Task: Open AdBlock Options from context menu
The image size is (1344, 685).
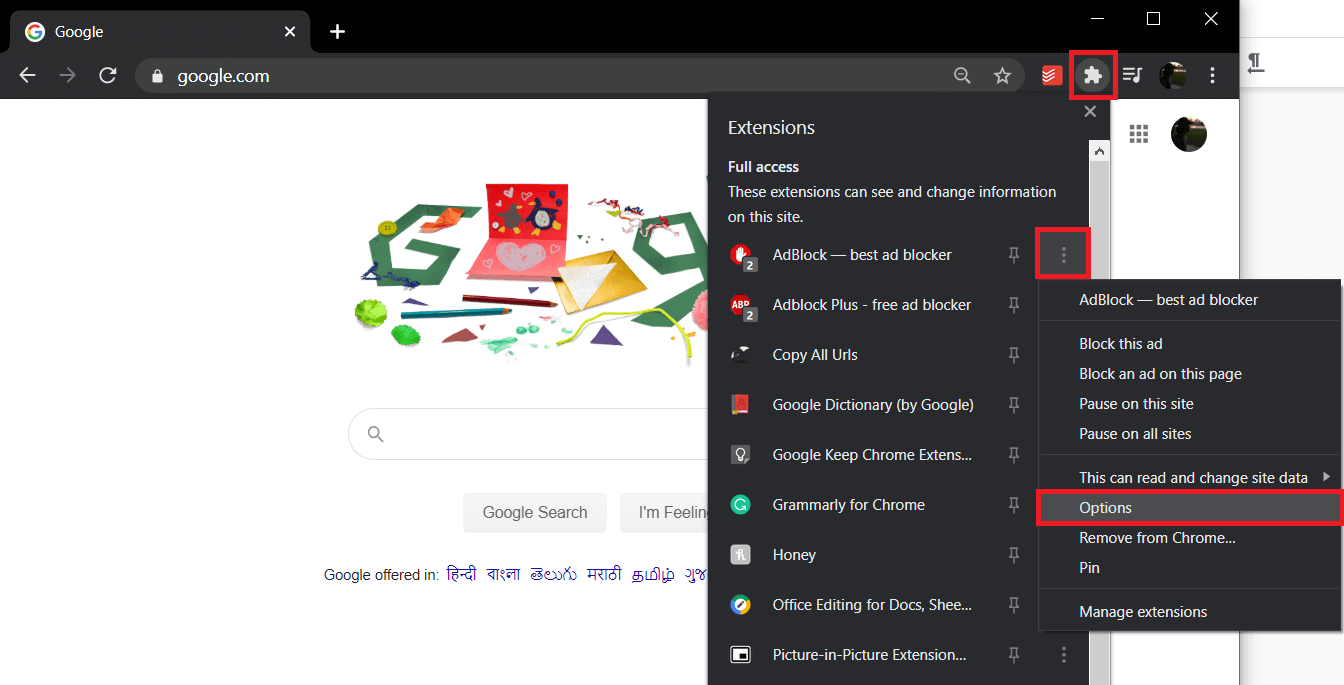Action: click(1190, 508)
